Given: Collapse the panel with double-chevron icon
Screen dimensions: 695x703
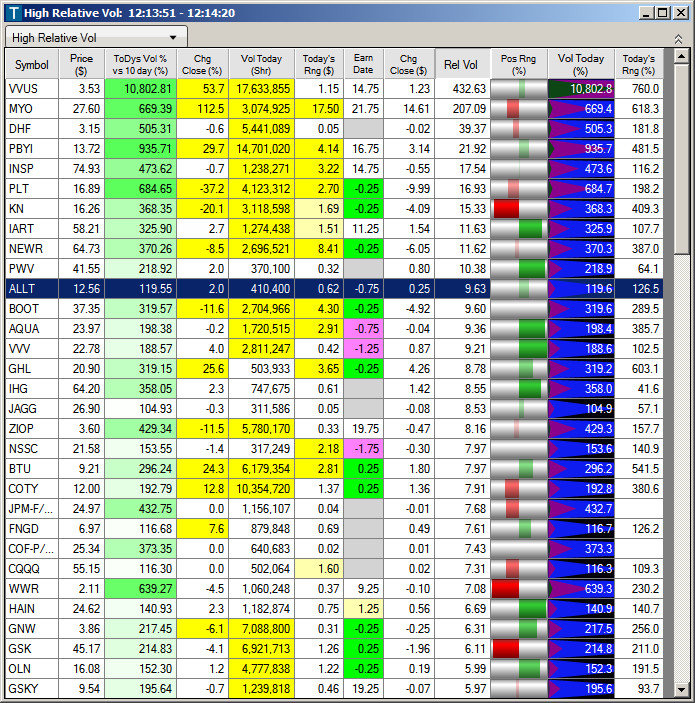Looking at the screenshot, I should point(678,39).
